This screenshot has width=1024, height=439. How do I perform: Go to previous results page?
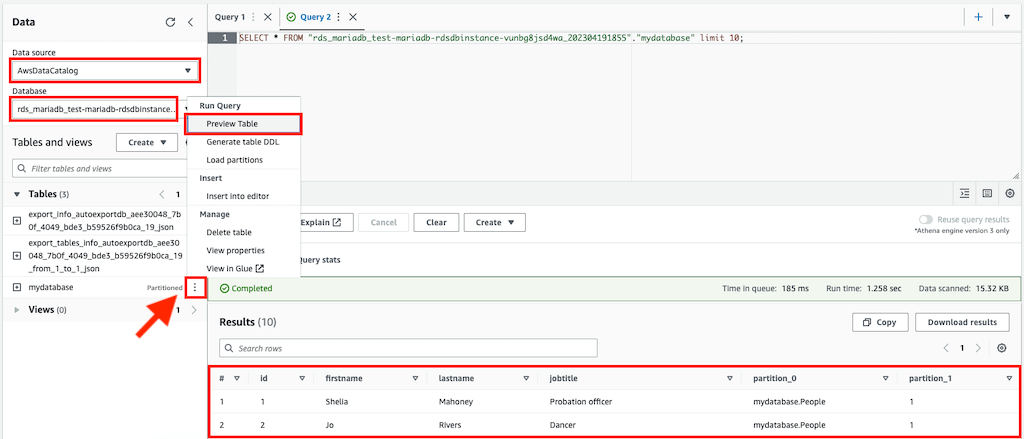[x=946, y=348]
